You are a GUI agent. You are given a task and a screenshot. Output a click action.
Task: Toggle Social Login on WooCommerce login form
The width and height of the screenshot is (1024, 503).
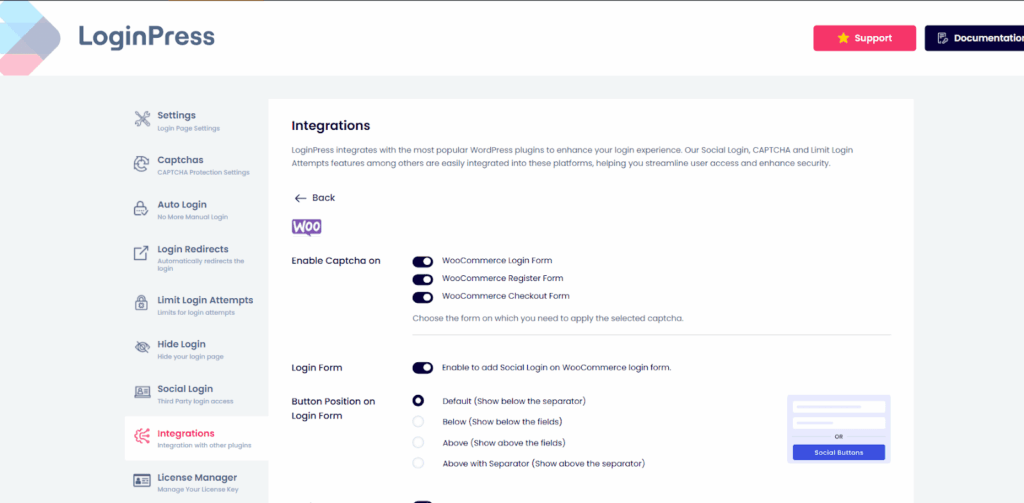[x=423, y=368]
